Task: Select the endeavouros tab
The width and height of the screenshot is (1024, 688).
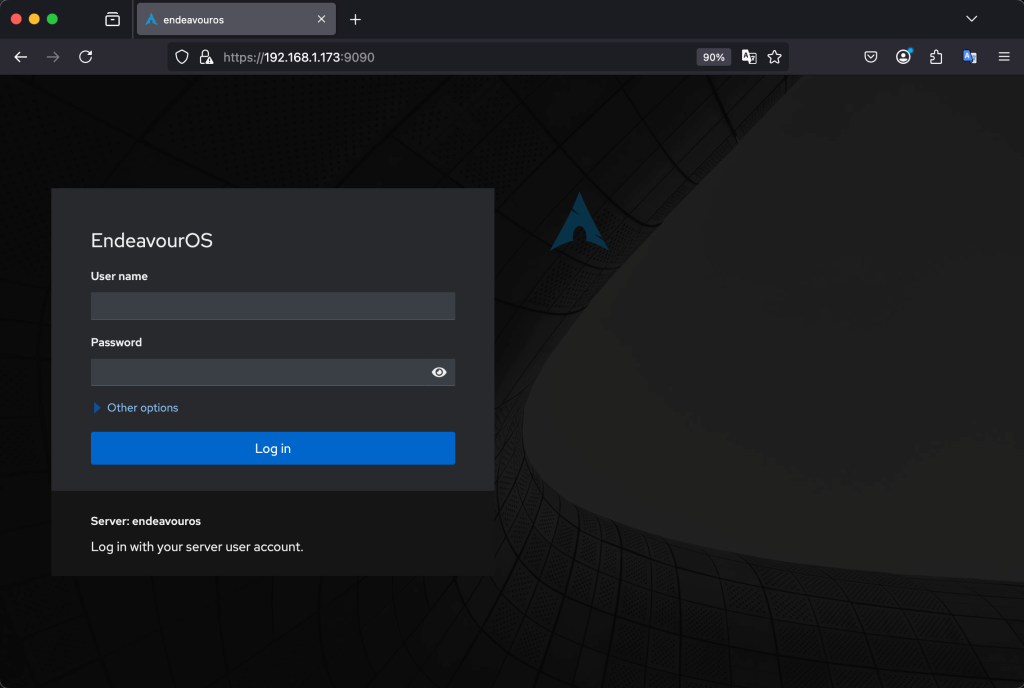Action: 236,20
